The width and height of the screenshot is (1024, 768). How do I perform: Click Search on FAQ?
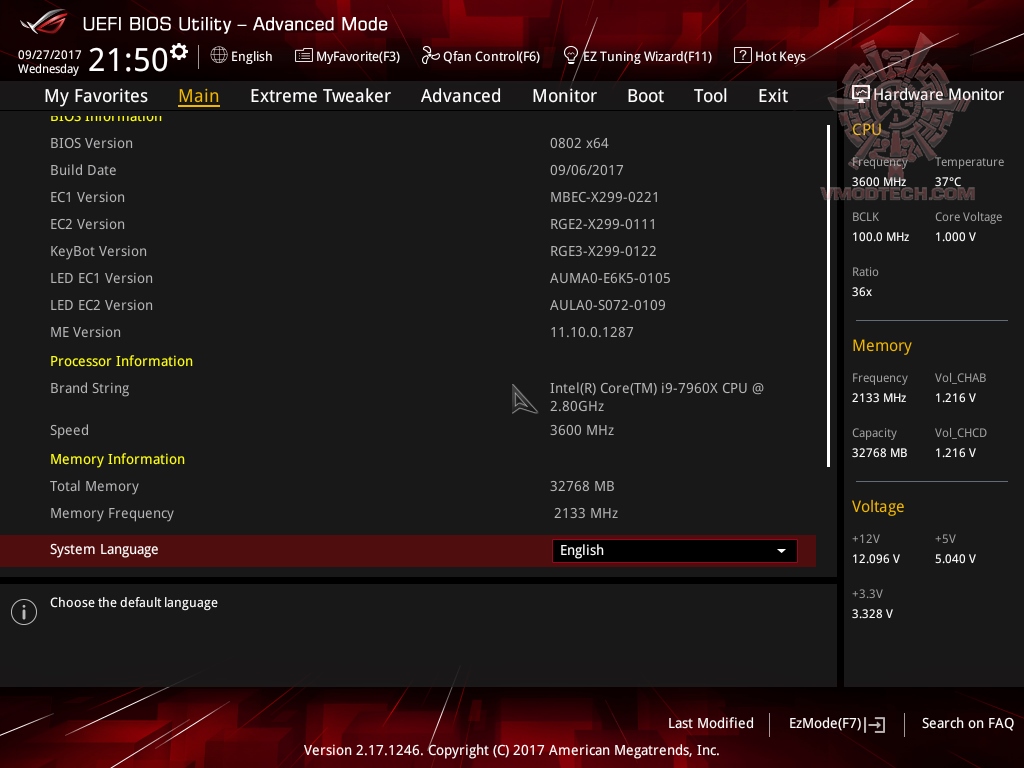[967, 723]
